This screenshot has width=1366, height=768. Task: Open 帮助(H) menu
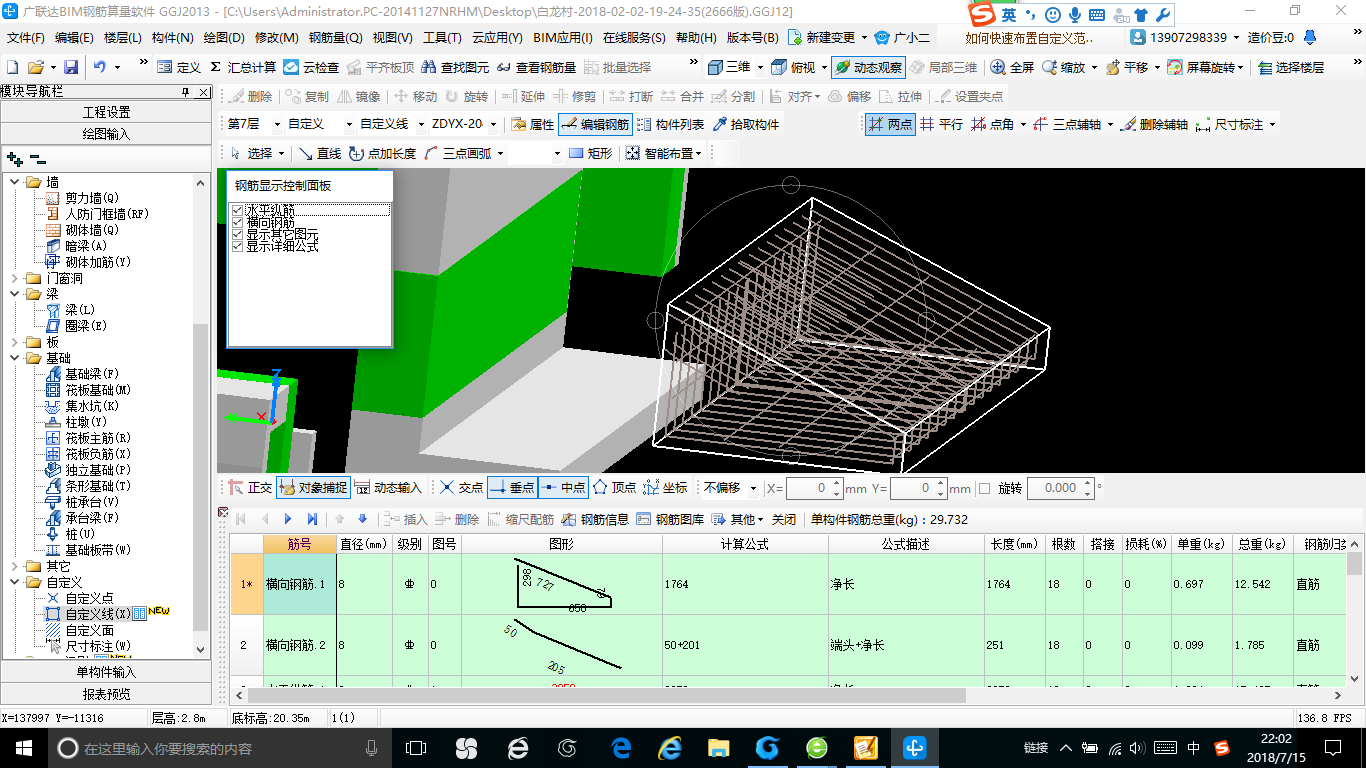coord(696,38)
